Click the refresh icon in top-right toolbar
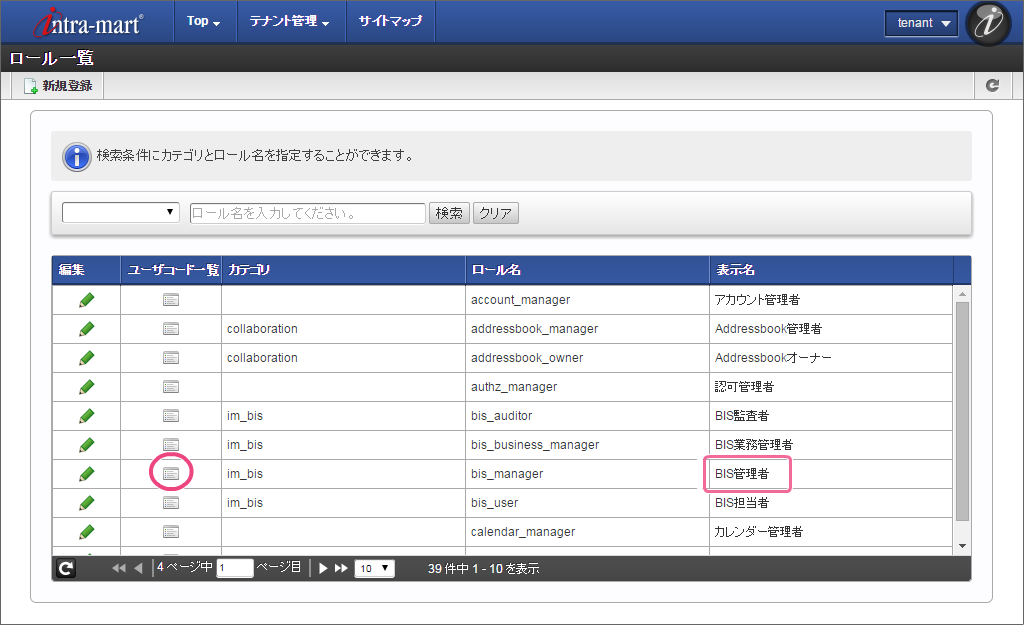This screenshot has height=625, width=1024. [992, 86]
